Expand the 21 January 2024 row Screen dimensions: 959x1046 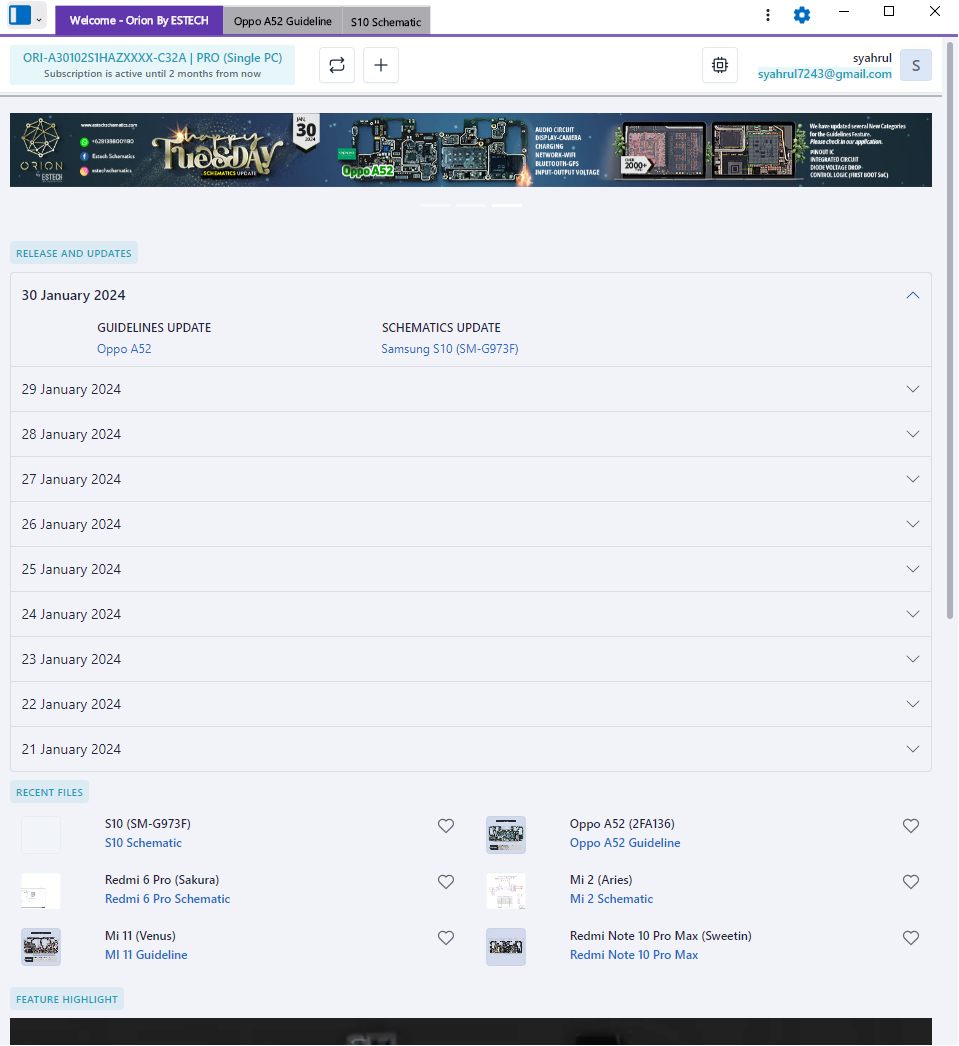[x=471, y=749]
